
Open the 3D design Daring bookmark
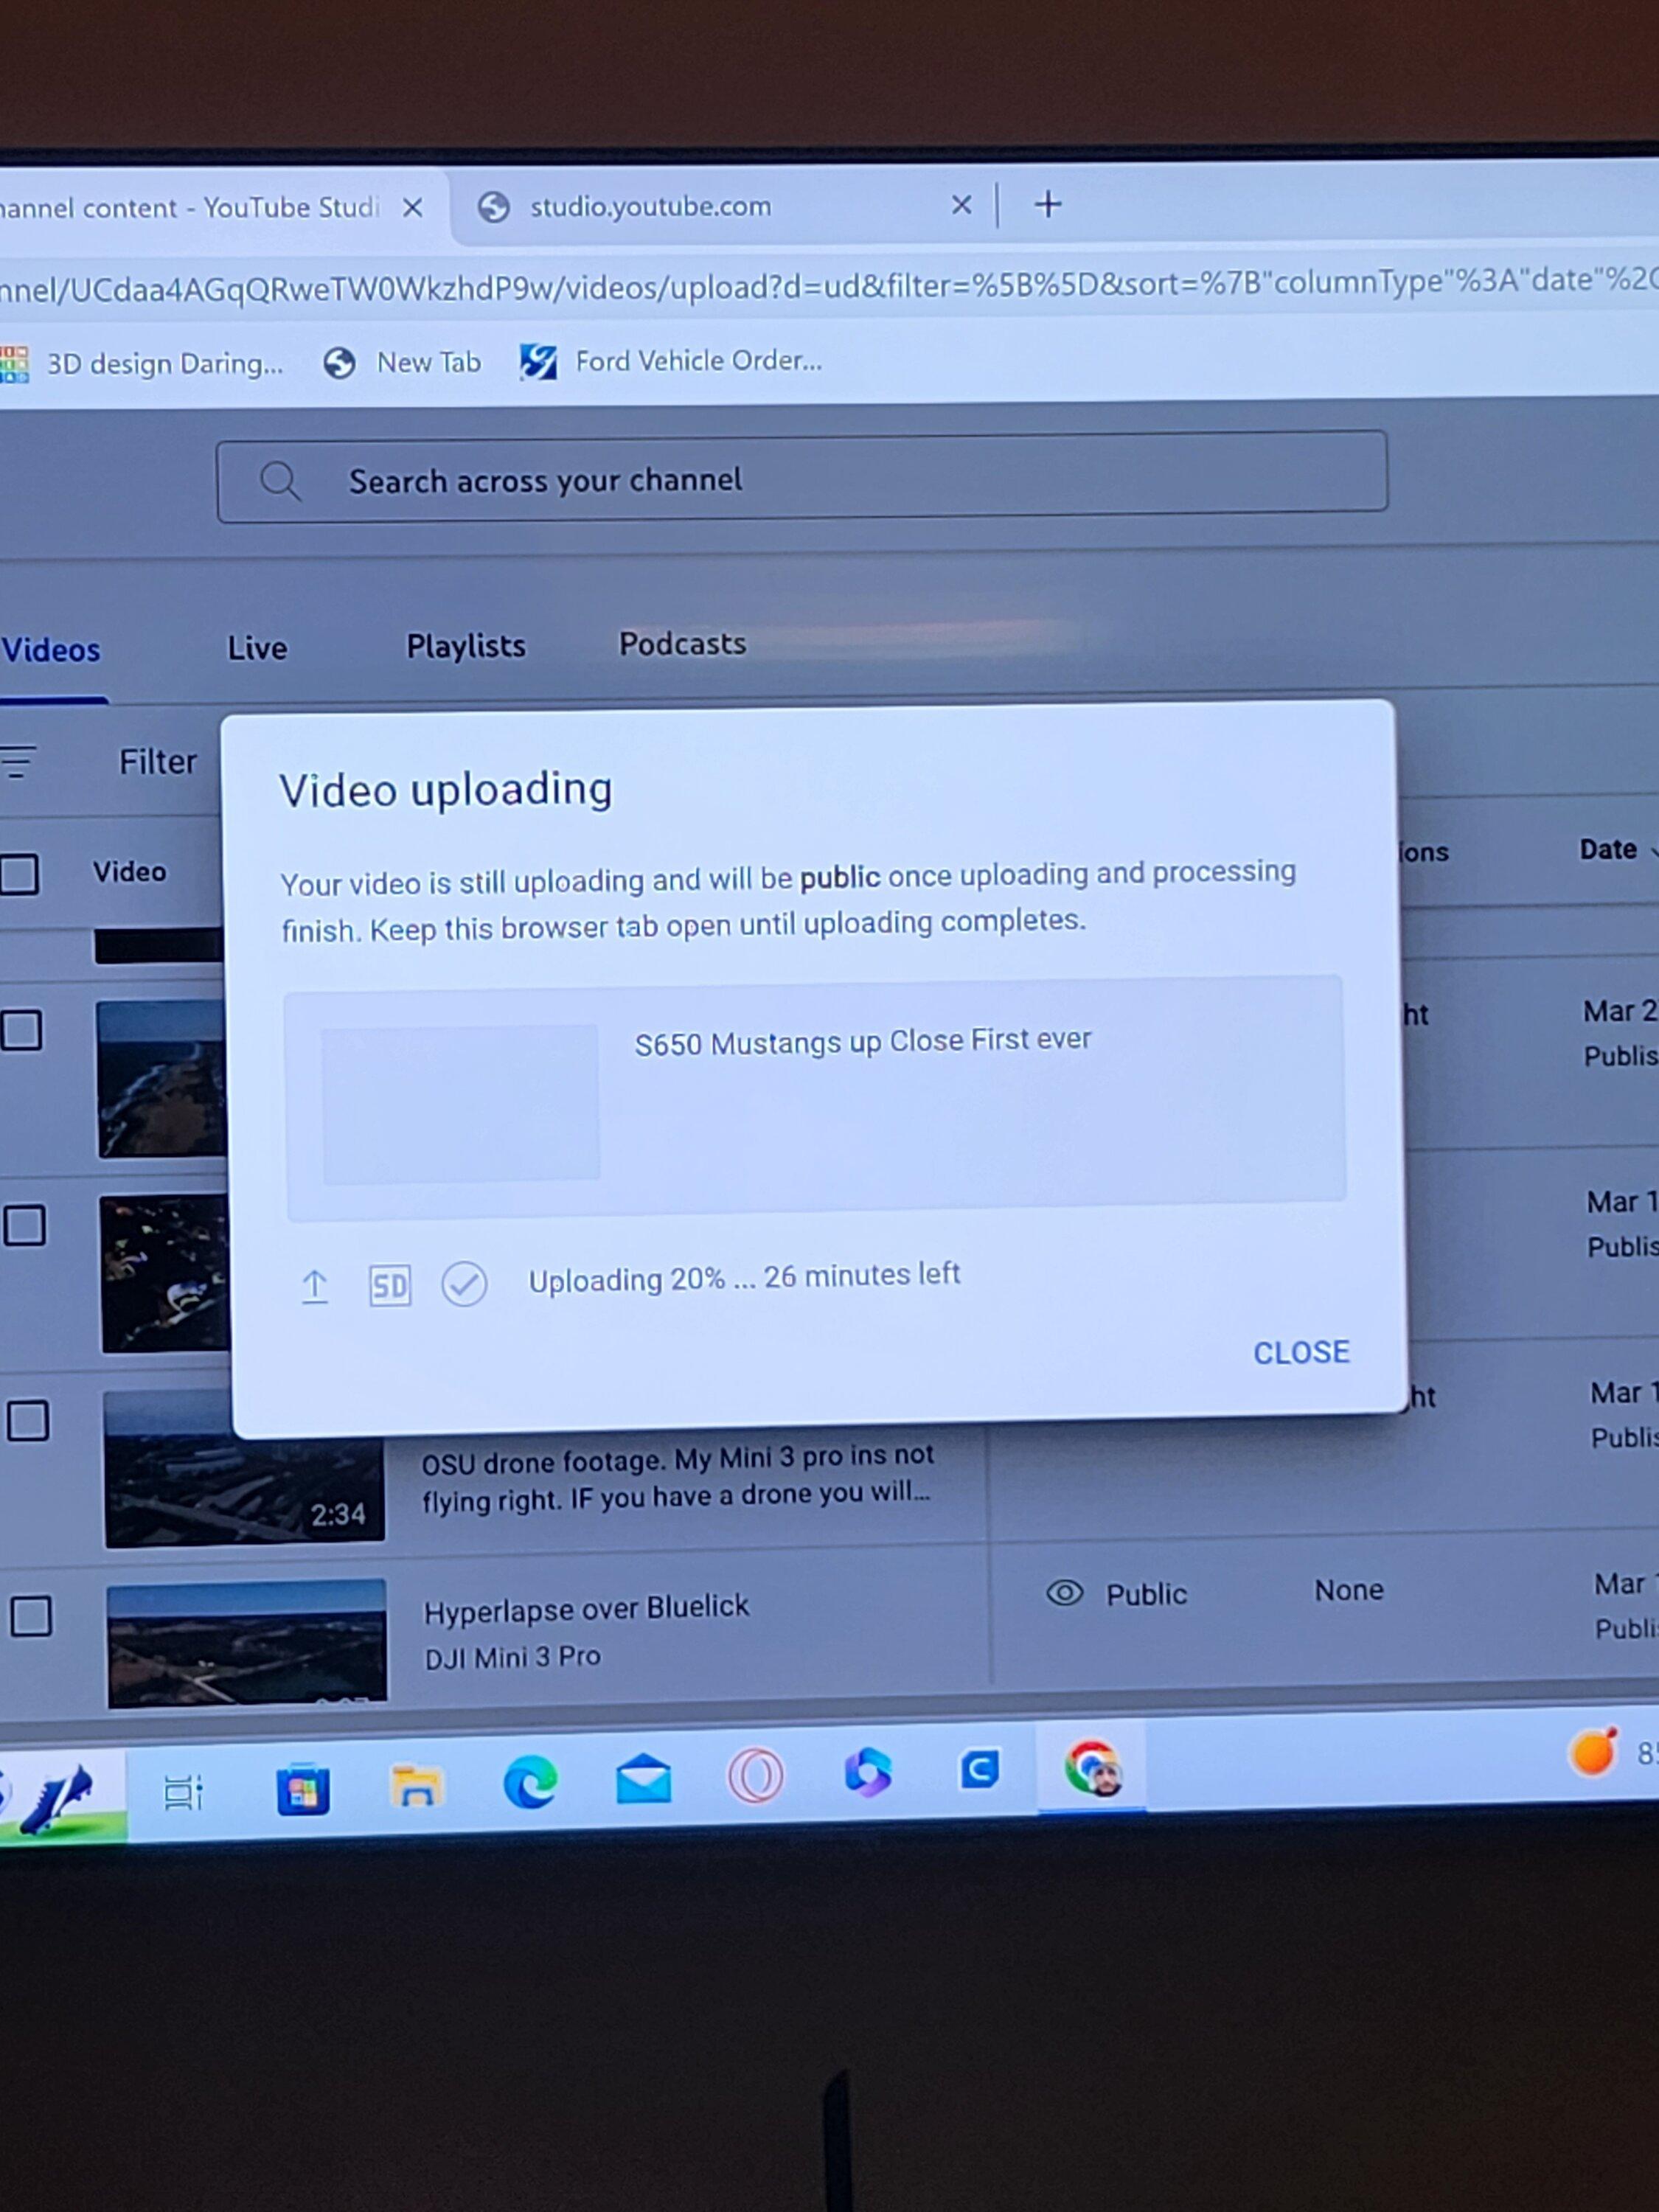click(x=143, y=364)
